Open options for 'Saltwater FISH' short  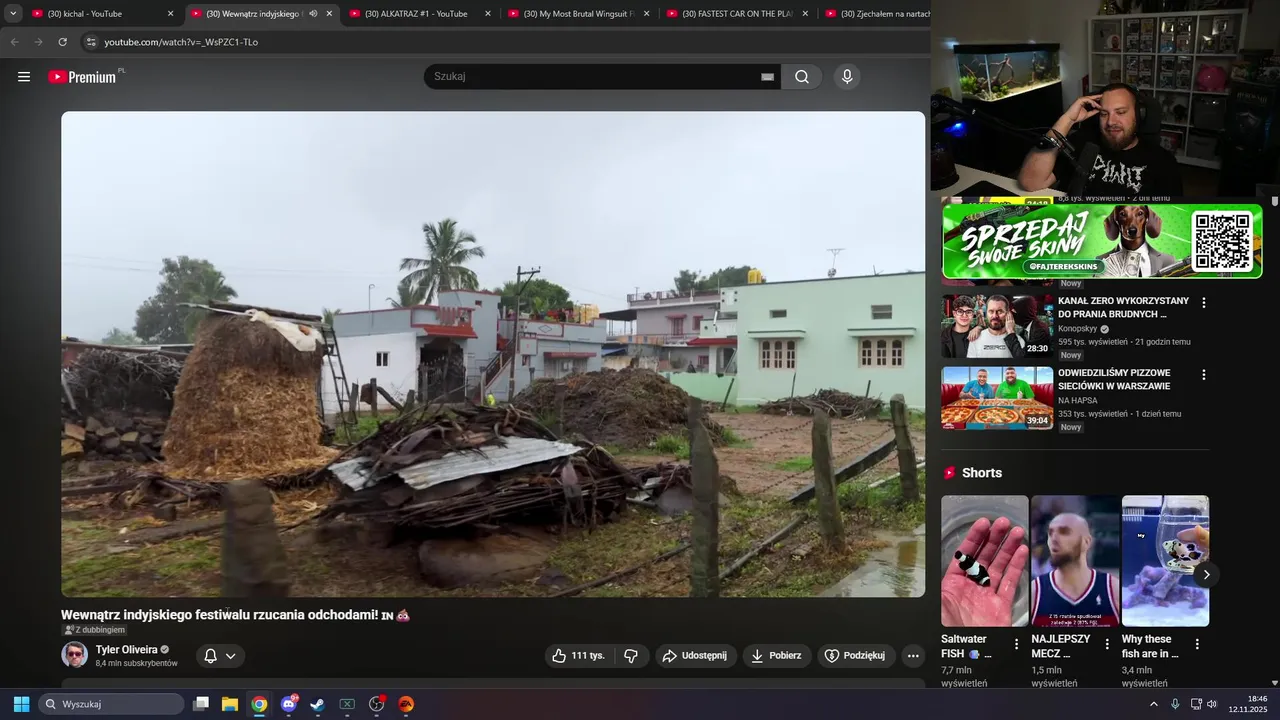(1016, 644)
